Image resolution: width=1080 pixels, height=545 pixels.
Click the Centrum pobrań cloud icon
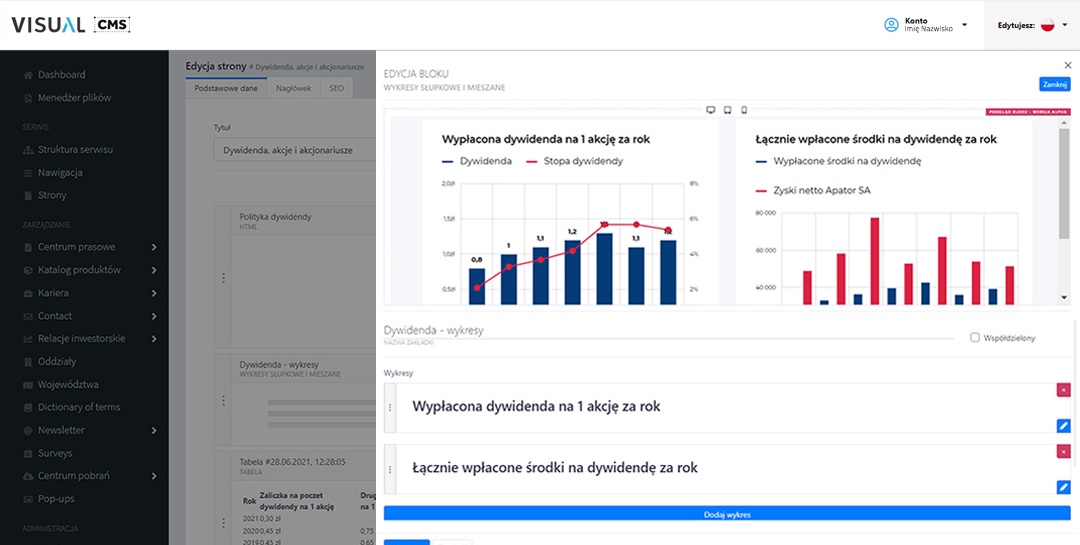point(28,476)
